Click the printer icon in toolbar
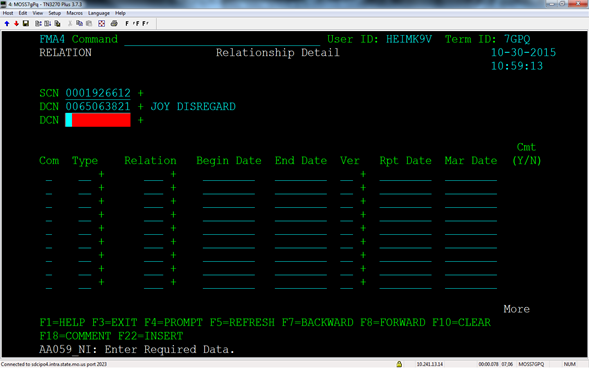 coord(114,24)
